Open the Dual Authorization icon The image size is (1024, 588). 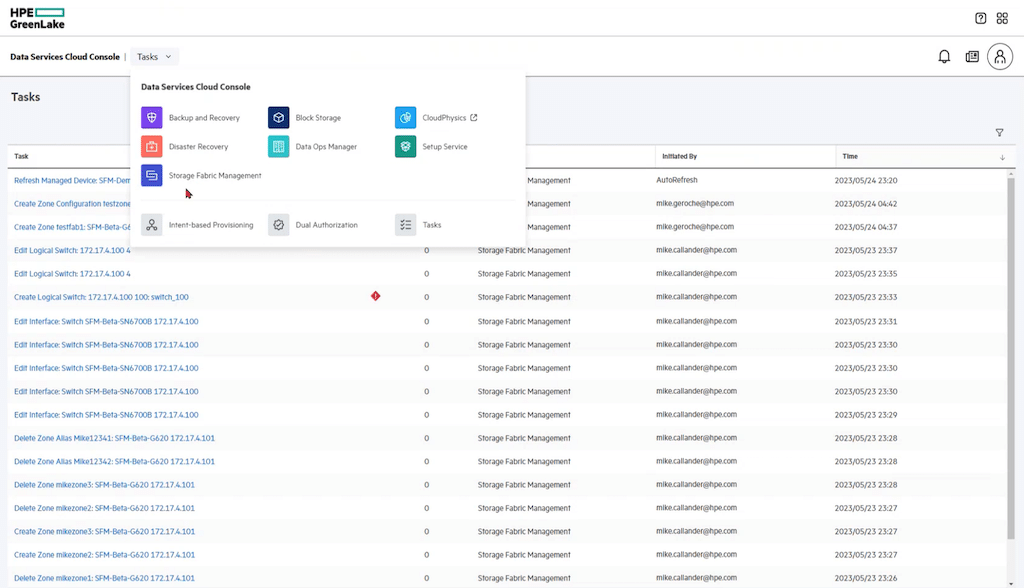[x=278, y=225]
